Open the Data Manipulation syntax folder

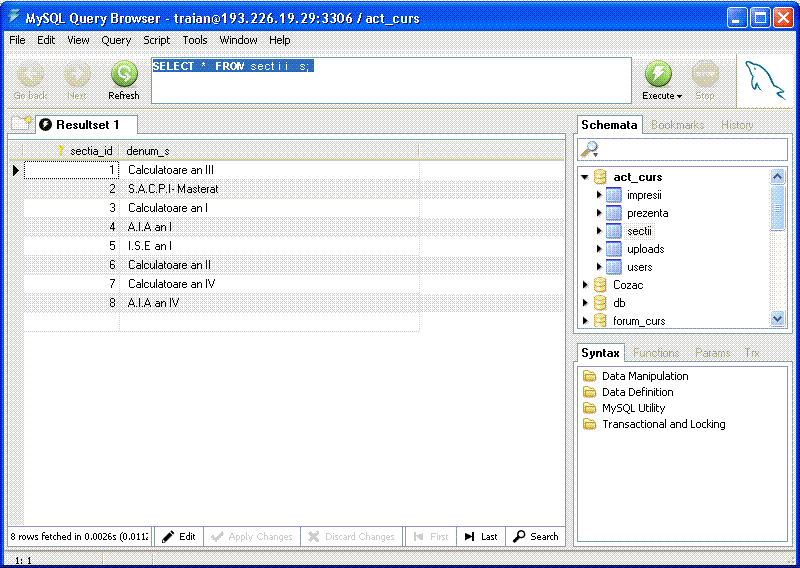click(590, 376)
